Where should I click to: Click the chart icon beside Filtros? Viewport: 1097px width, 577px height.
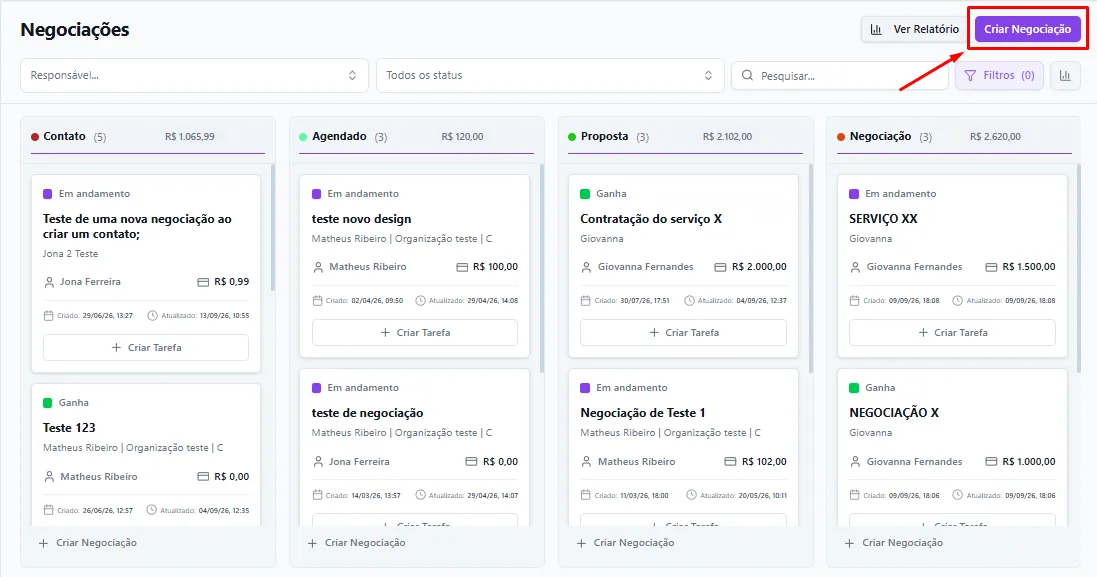pyautogui.click(x=1065, y=76)
